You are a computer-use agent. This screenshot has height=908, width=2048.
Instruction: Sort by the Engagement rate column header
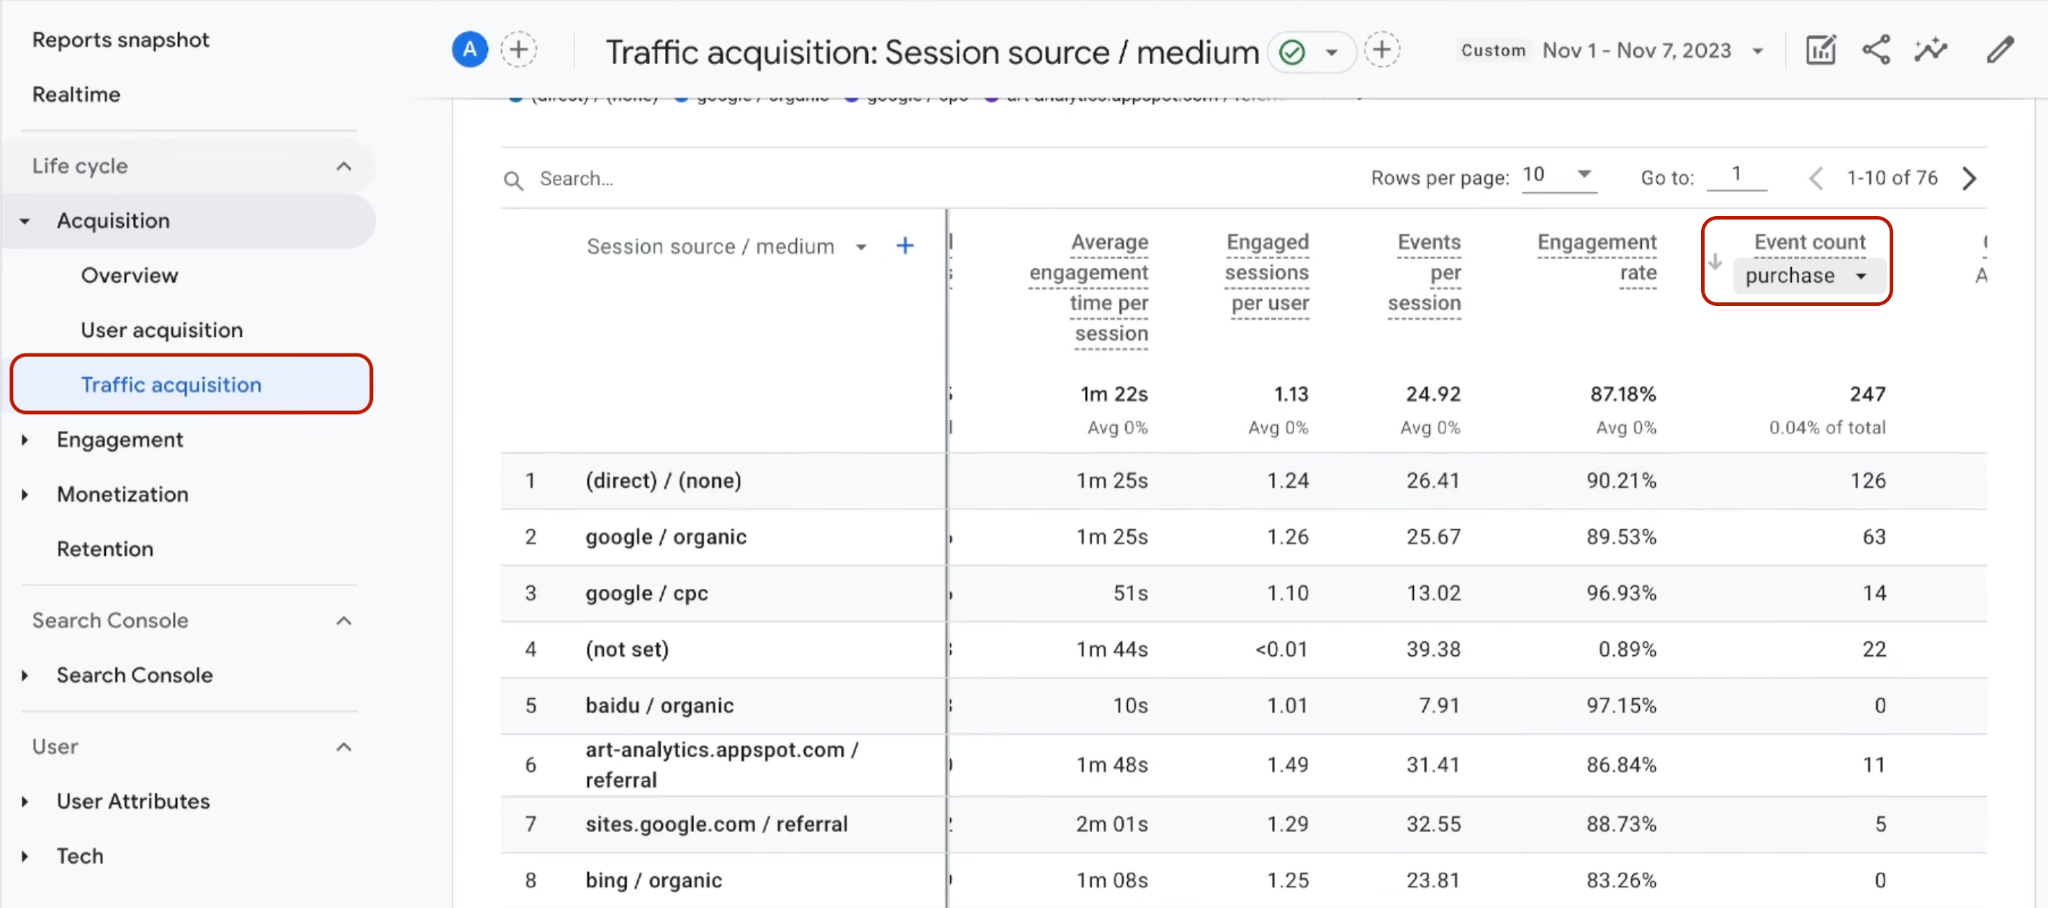[x=1597, y=257]
